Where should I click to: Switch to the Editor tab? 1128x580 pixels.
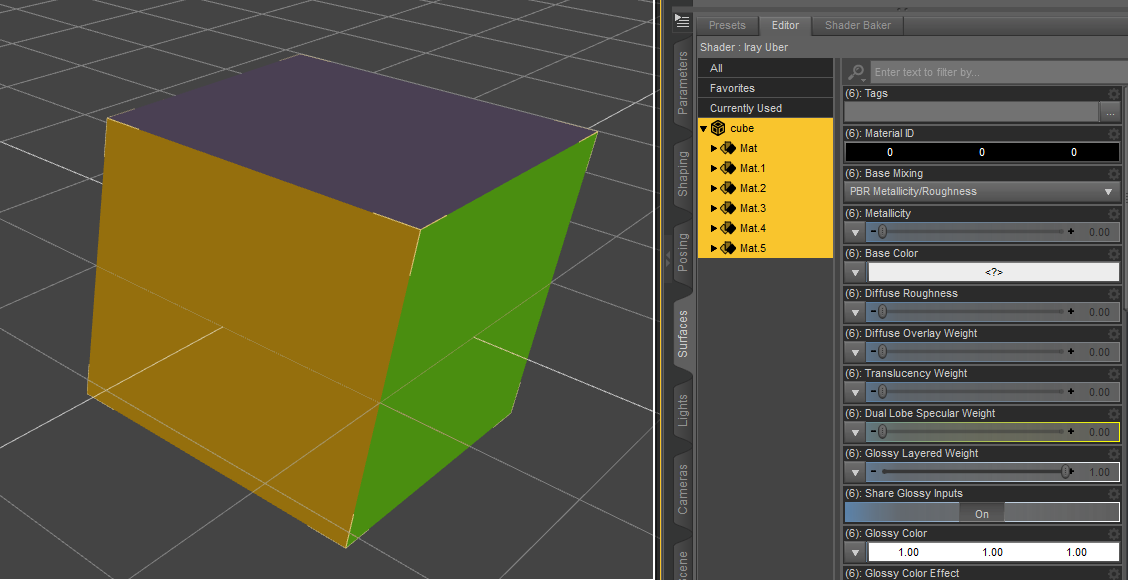(x=785, y=25)
